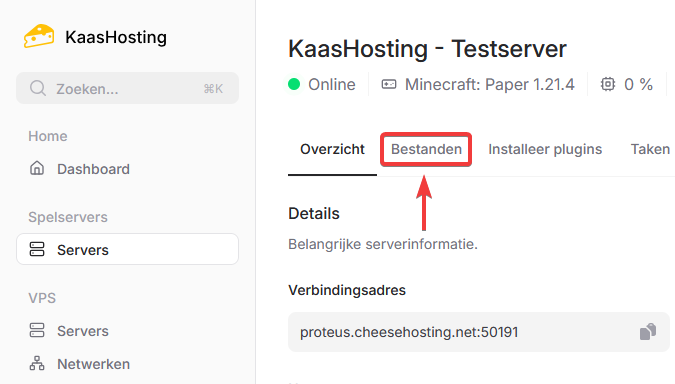Open the Bestanden tab
The image size is (675, 384).
point(426,149)
